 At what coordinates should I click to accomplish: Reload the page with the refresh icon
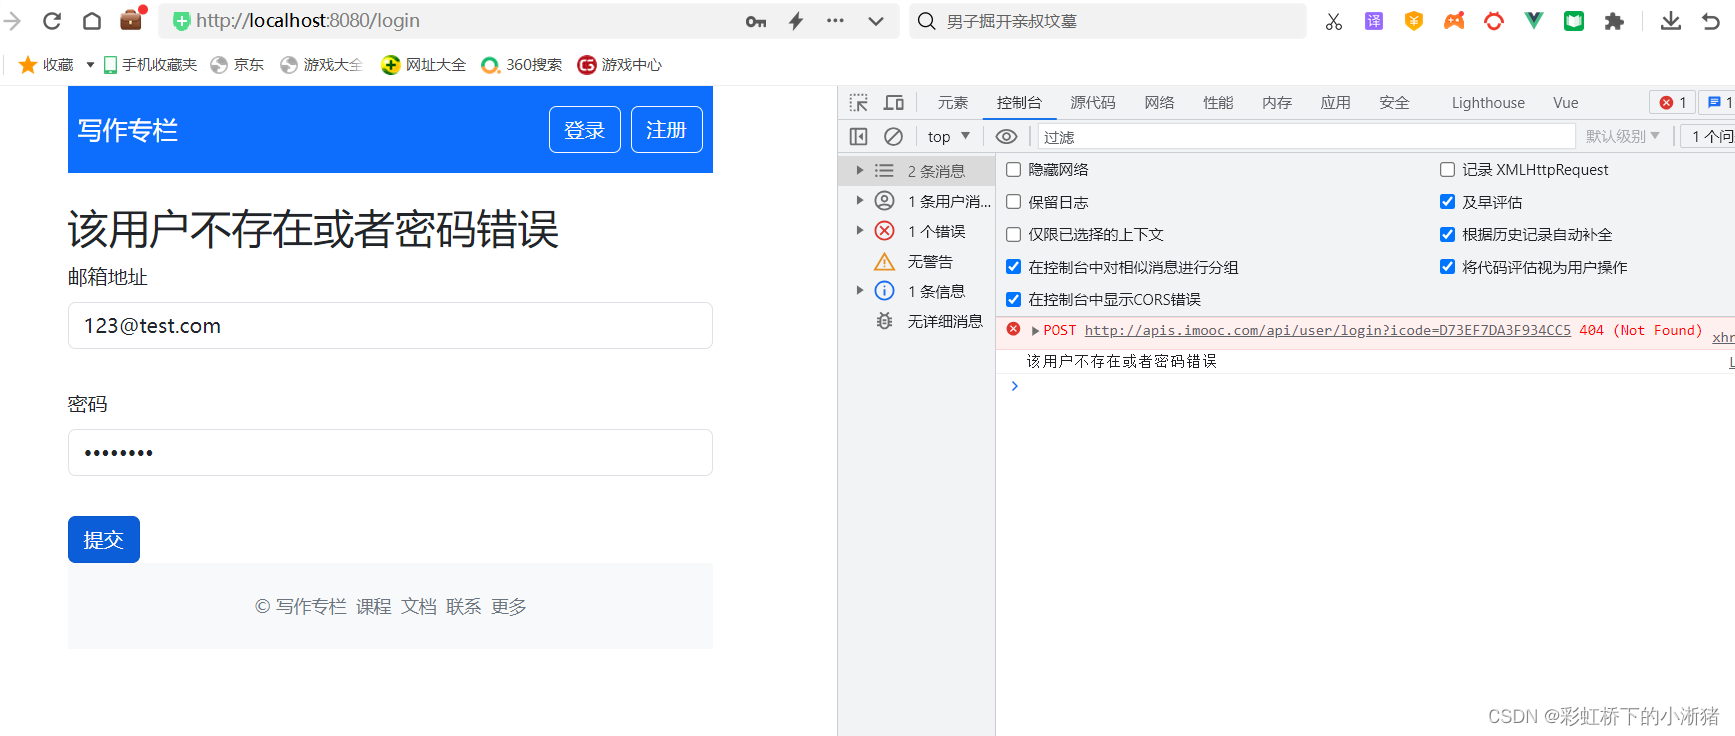52,21
